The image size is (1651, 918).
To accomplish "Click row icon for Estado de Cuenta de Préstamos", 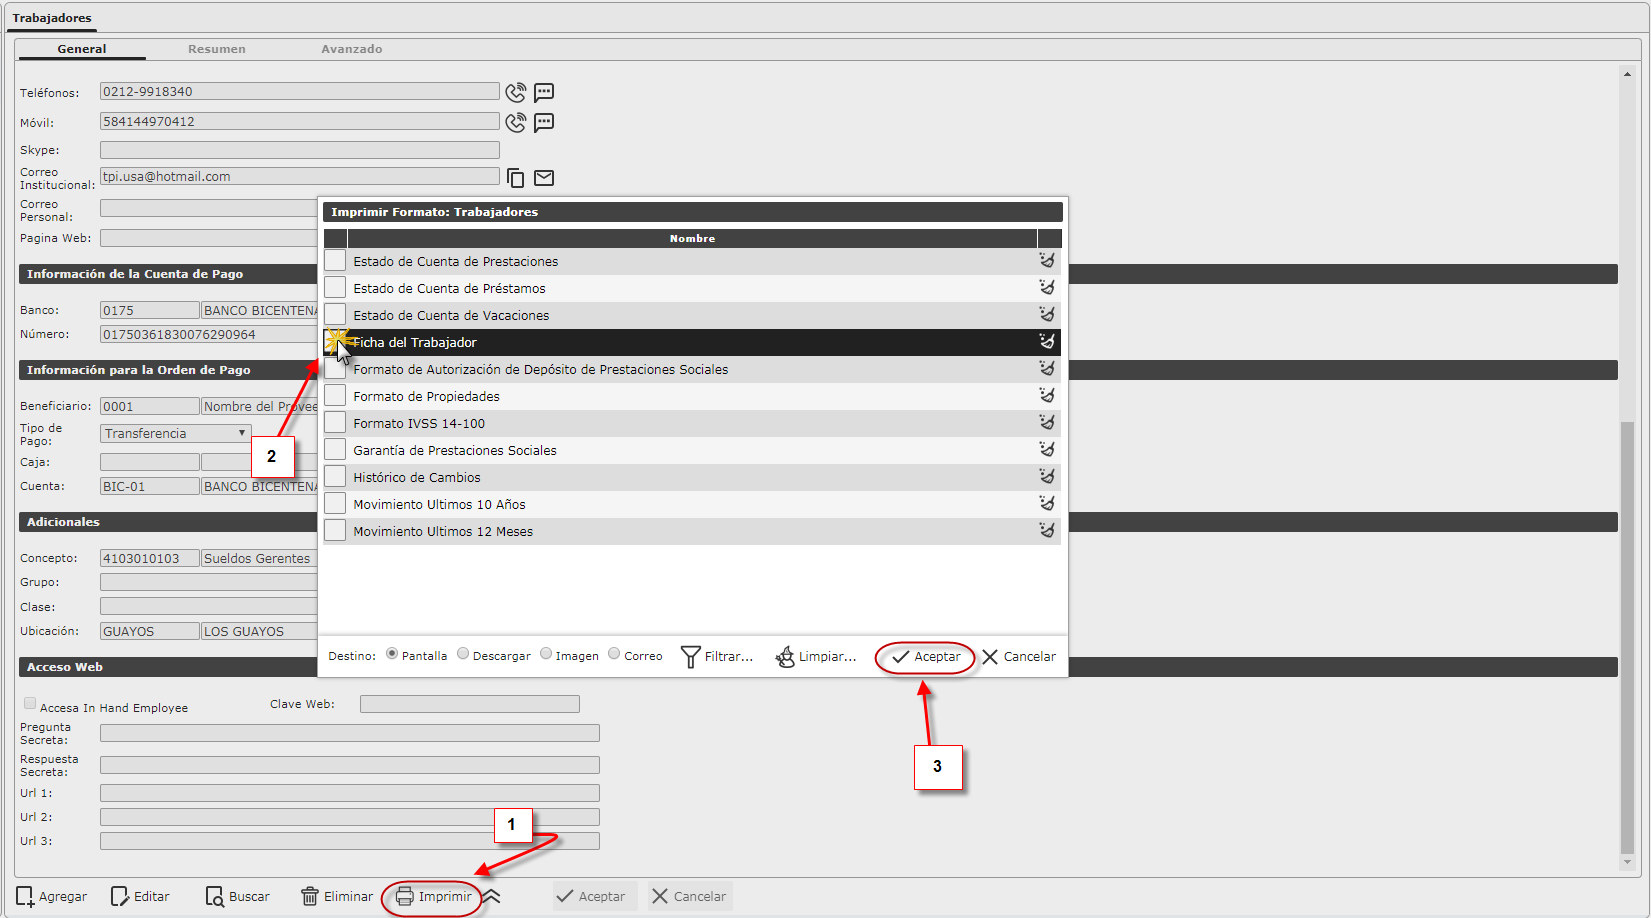I will coord(1047,288).
